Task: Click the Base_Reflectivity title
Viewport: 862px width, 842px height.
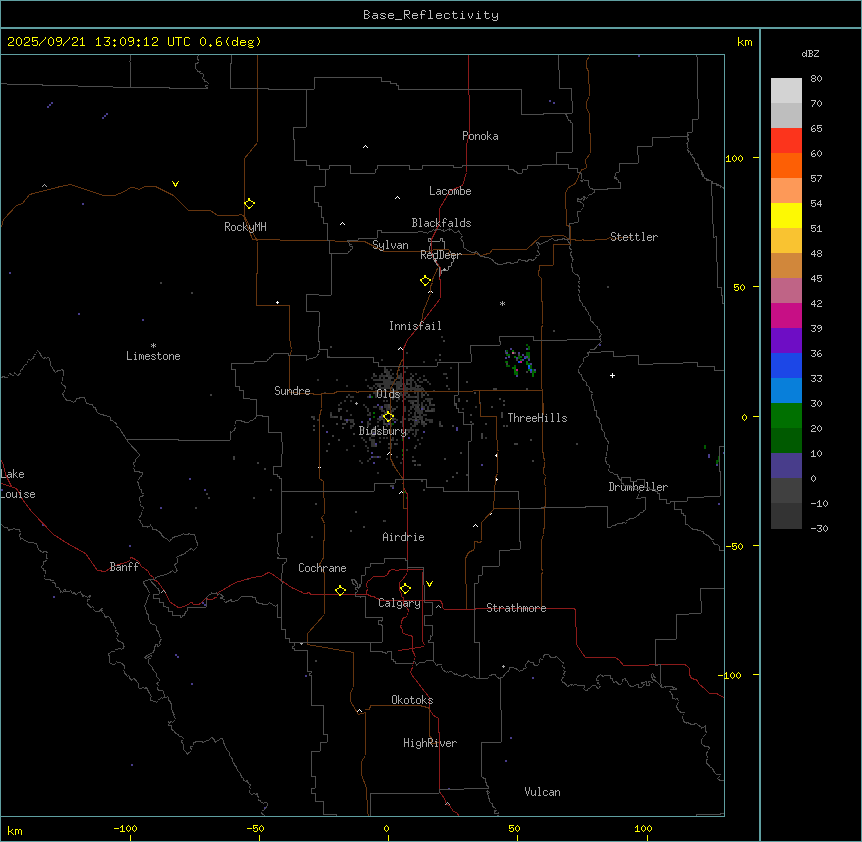Action: point(430,15)
